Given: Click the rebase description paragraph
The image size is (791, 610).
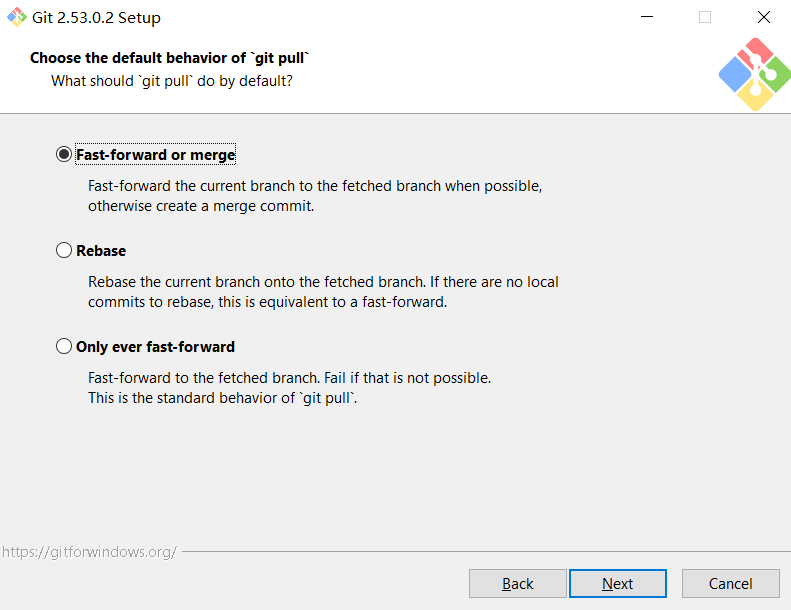Looking at the screenshot, I should pyautogui.click(x=323, y=292).
